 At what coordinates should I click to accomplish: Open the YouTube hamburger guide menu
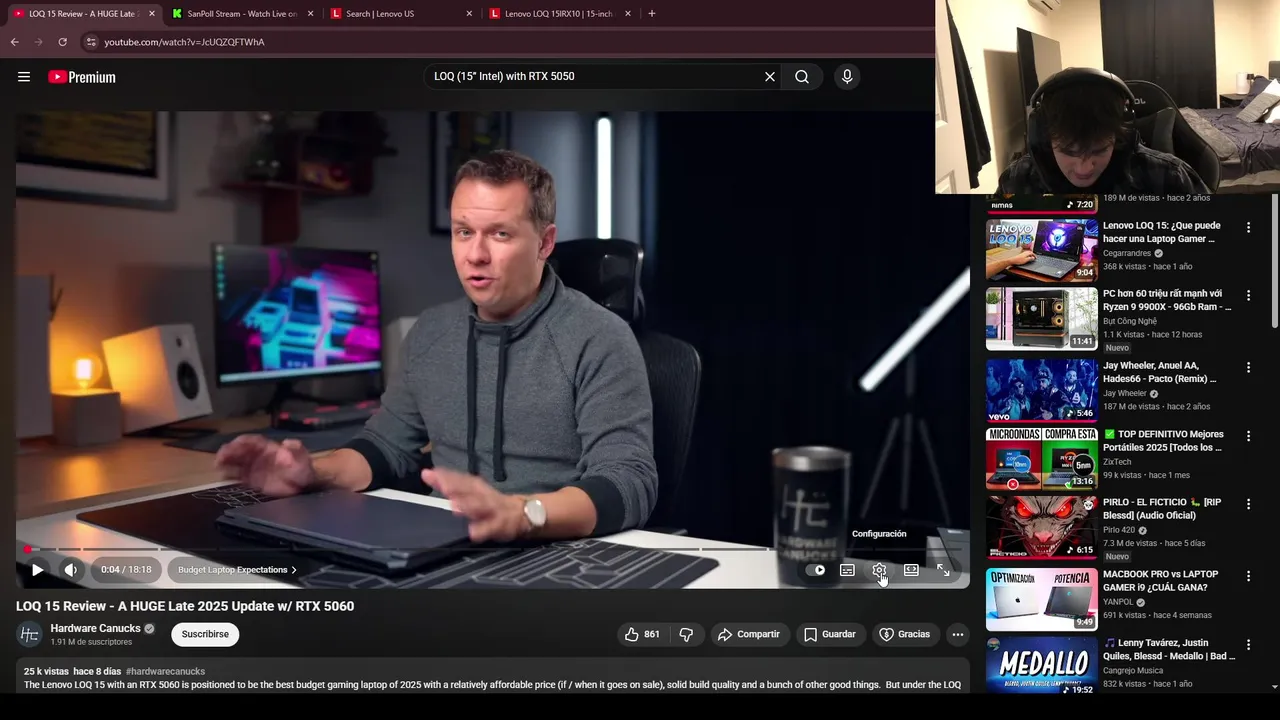click(x=24, y=77)
